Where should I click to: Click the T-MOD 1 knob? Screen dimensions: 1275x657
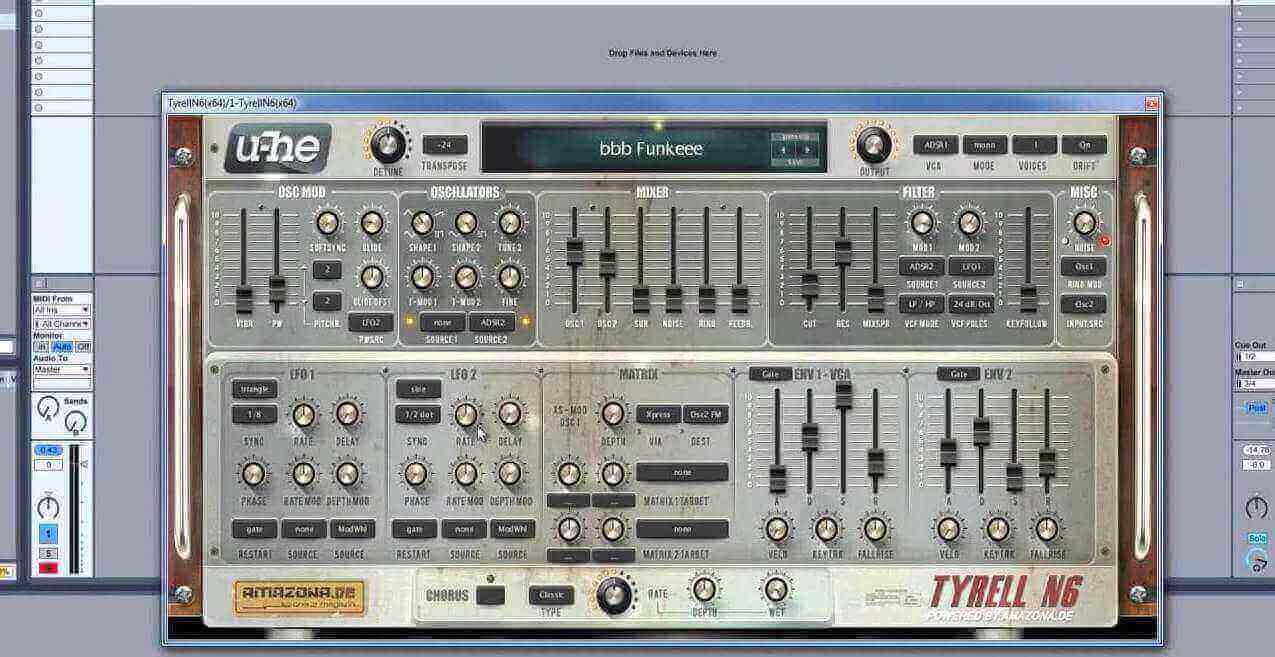[x=422, y=277]
